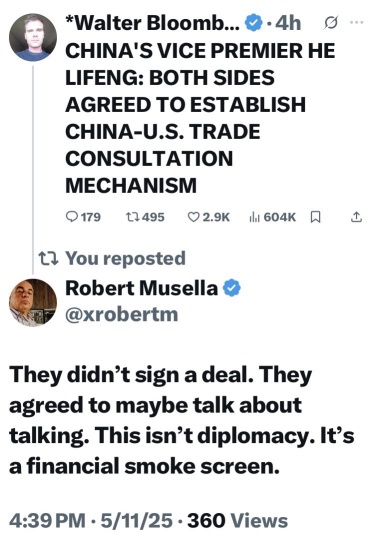This screenshot has height=556, width=374.
Task: Click the You reposted label
Action: [125, 258]
